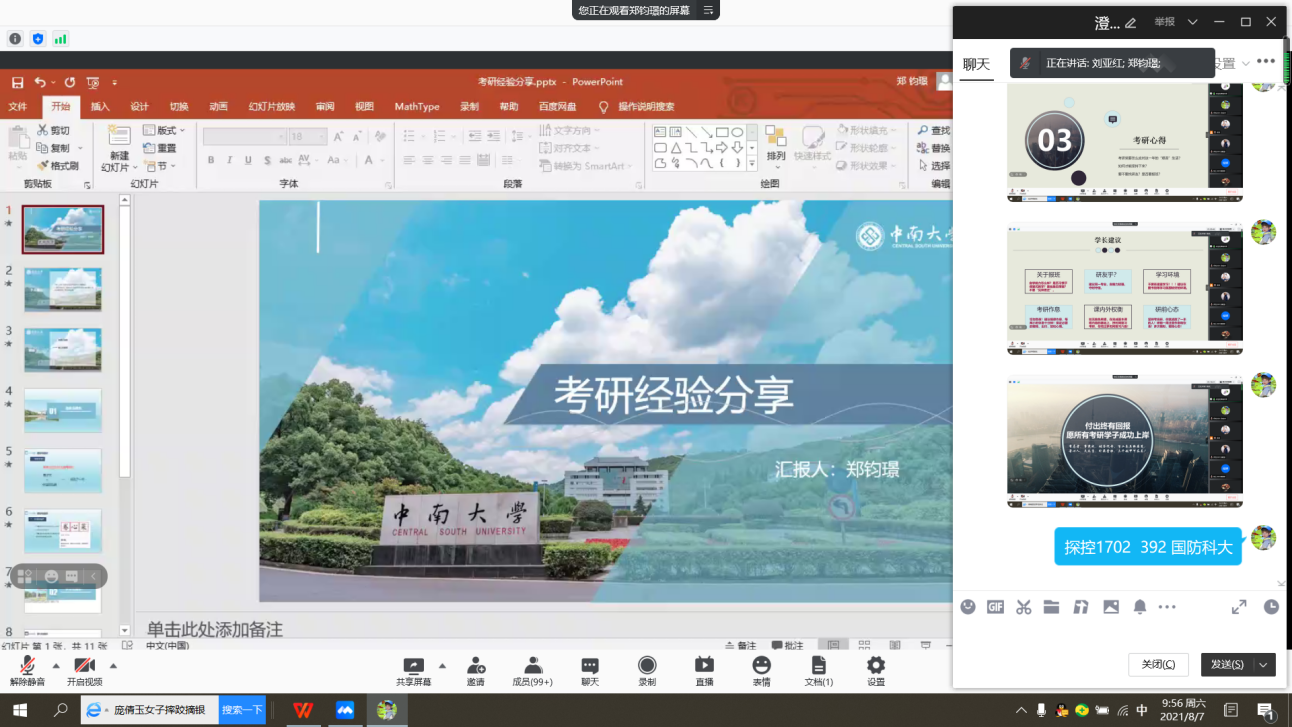Expand the arrow next to 共享屏幕
The image size is (1292, 727).
point(442,664)
